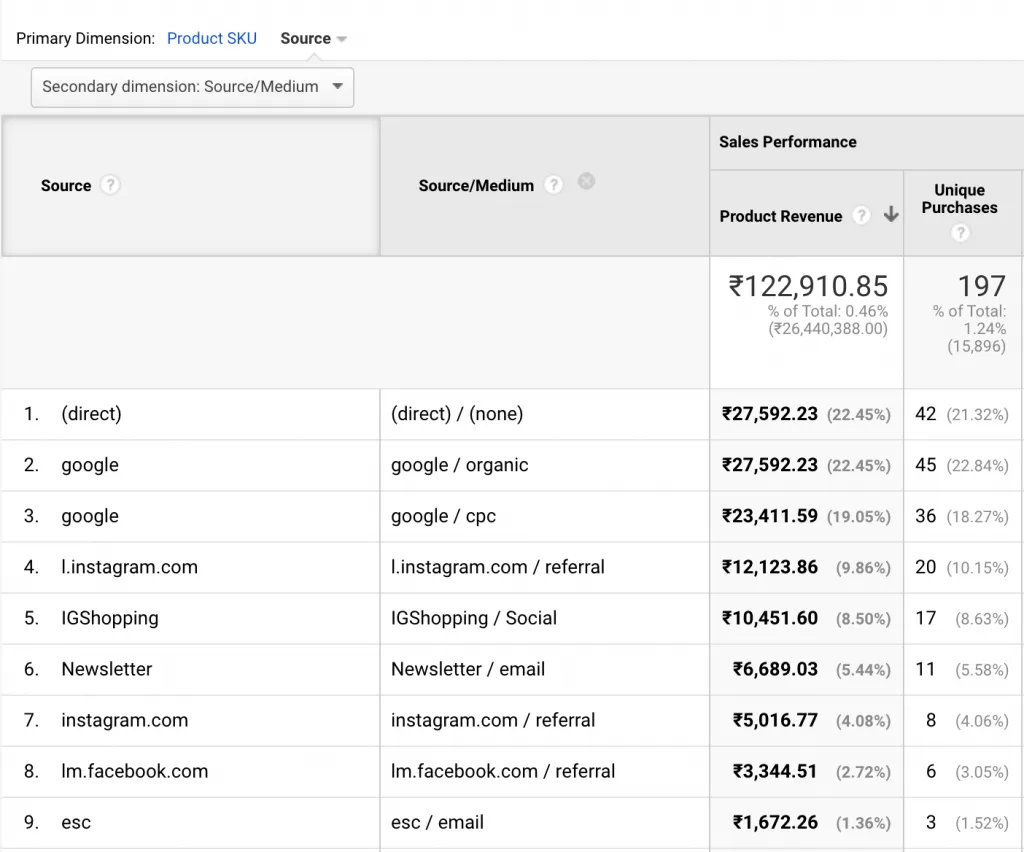Click the total revenue ₹122,910.85
This screenshot has width=1024, height=852.
[x=808, y=286]
